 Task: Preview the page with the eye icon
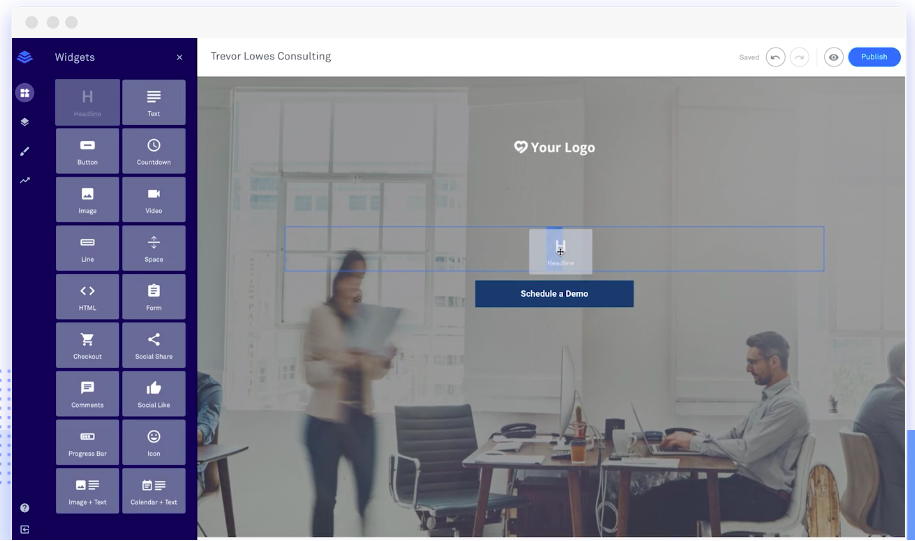(x=833, y=57)
